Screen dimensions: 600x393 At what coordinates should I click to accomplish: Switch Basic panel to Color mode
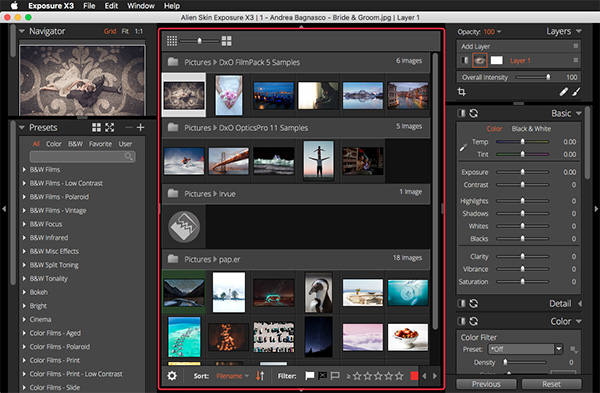click(494, 129)
